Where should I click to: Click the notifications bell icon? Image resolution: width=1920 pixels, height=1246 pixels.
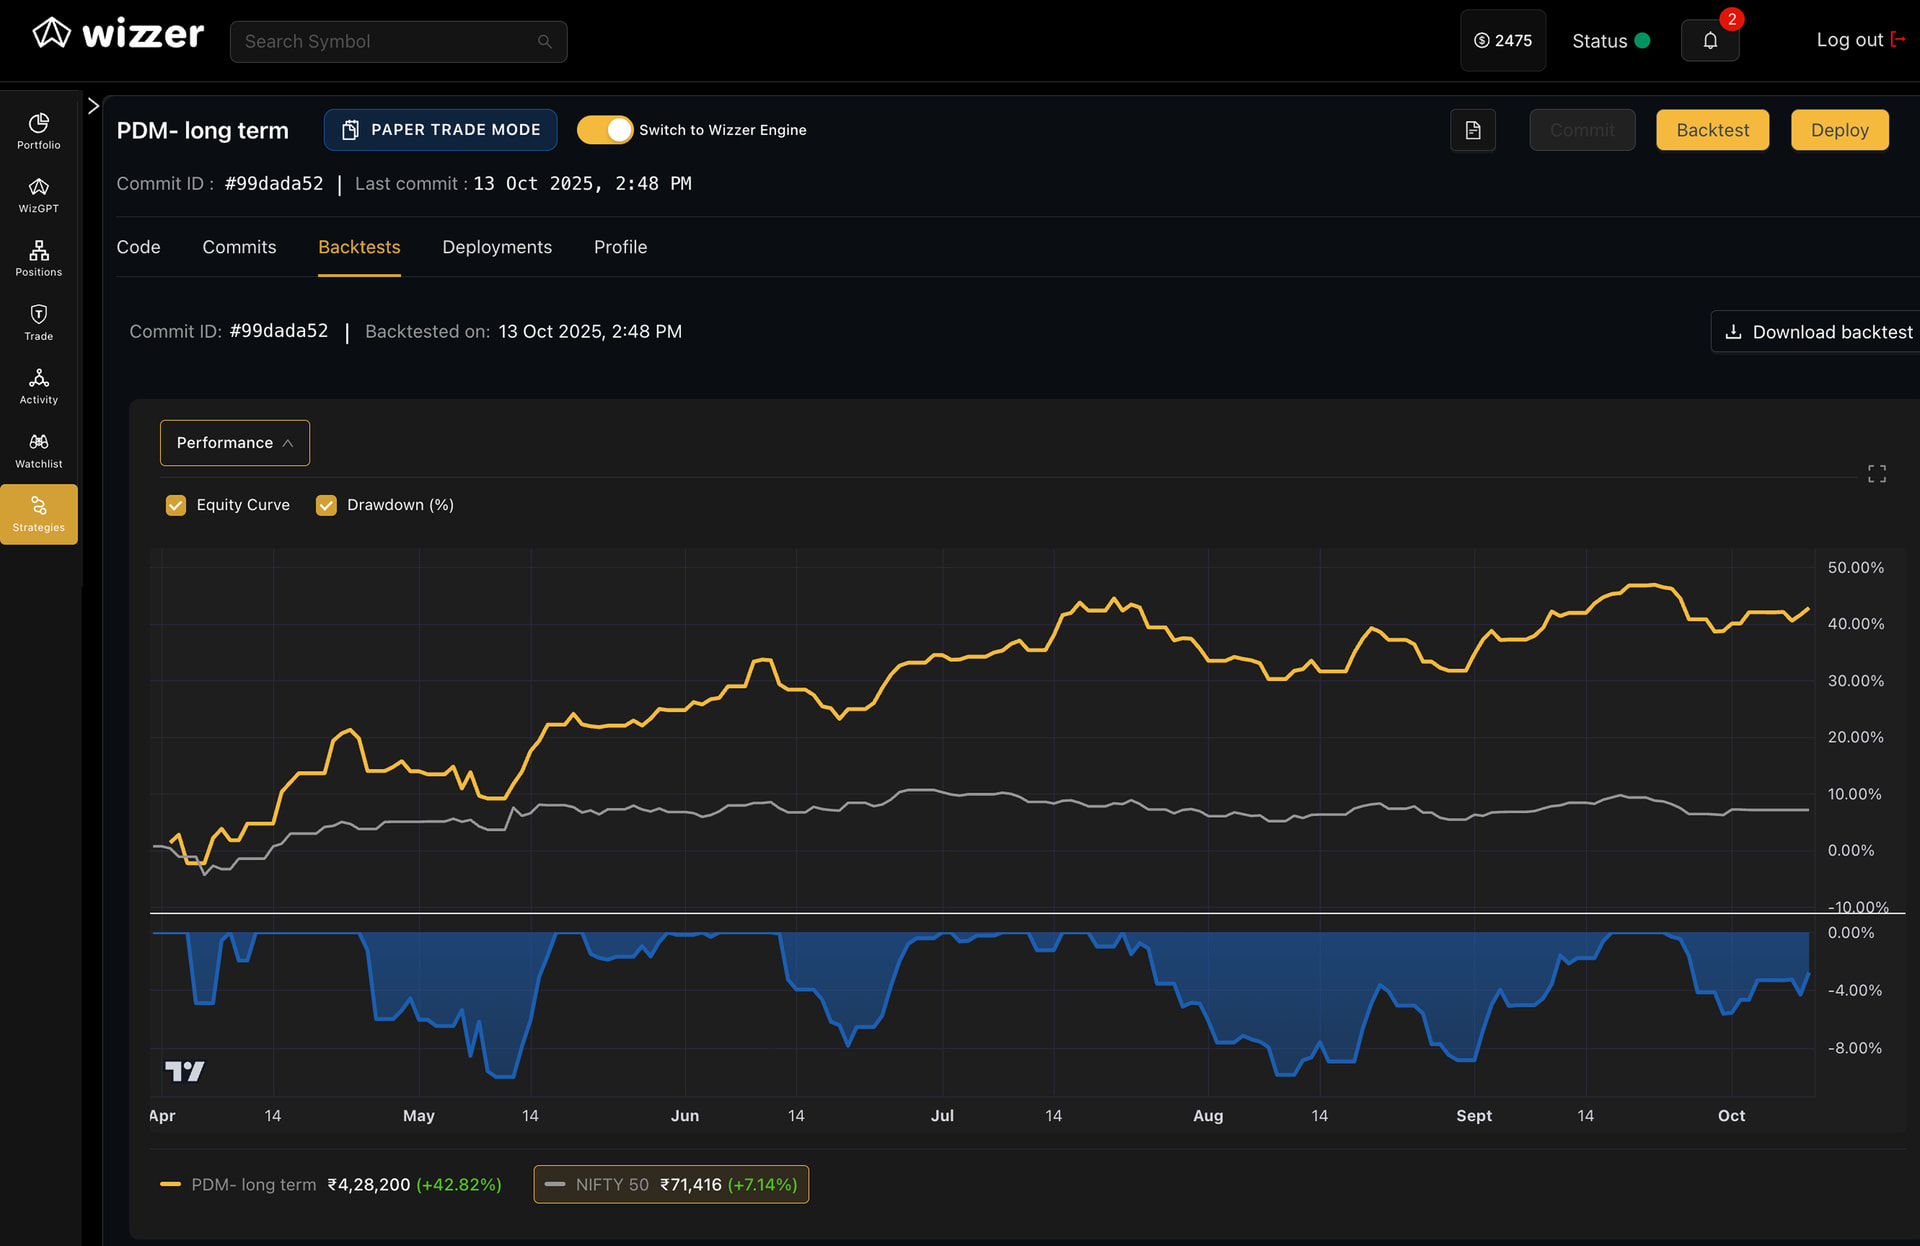(1710, 41)
